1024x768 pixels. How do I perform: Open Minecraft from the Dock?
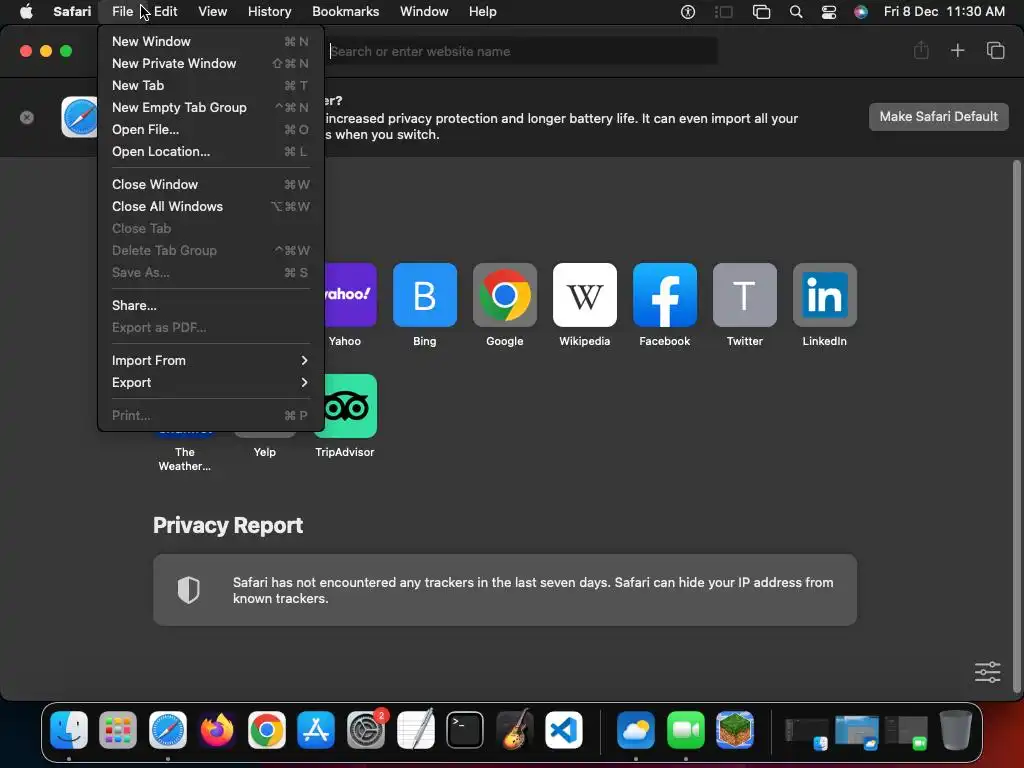[735, 729]
